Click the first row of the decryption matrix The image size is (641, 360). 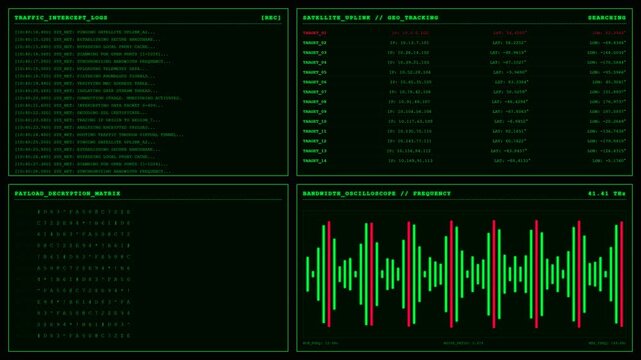coord(84,212)
